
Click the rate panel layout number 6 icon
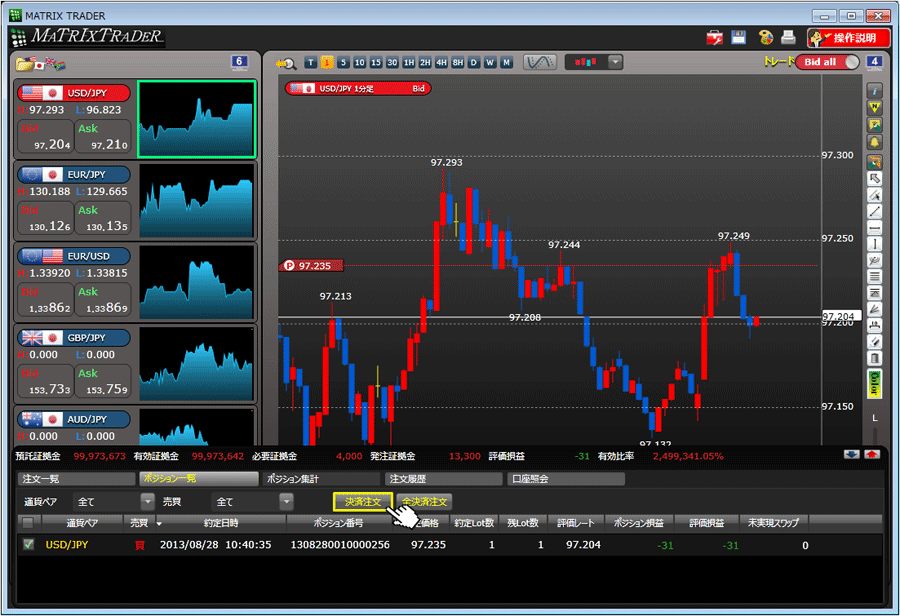pyautogui.click(x=239, y=62)
